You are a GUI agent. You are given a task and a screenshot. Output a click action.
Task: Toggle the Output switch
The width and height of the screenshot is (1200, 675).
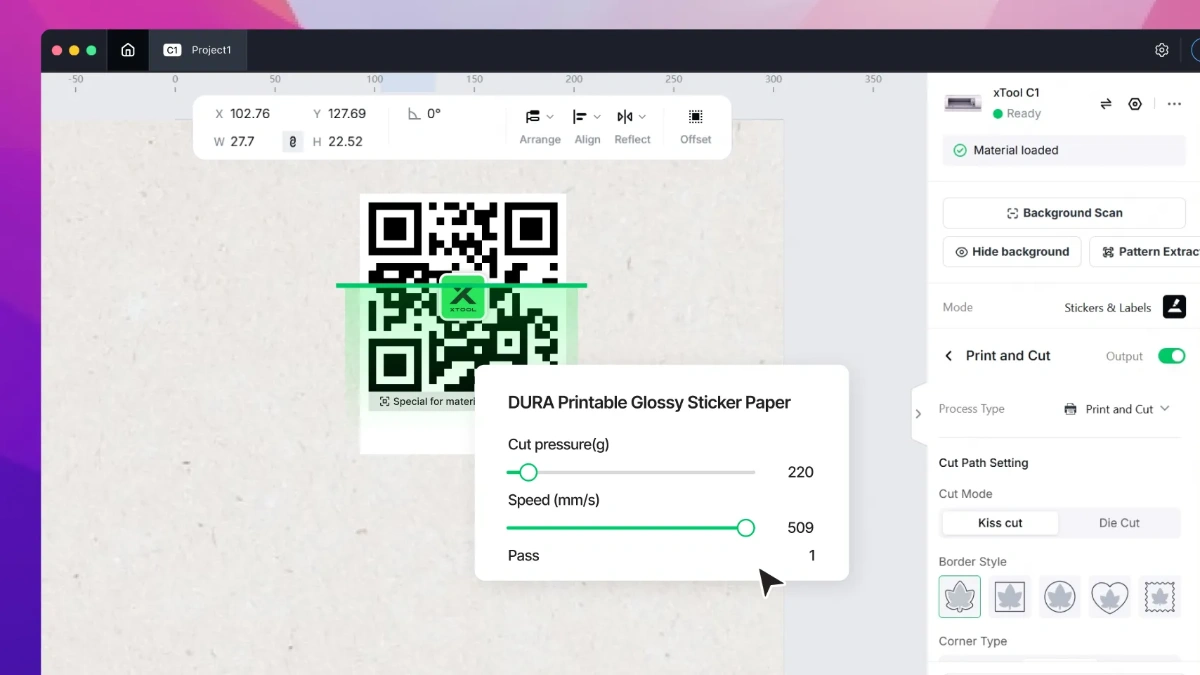tap(1171, 356)
